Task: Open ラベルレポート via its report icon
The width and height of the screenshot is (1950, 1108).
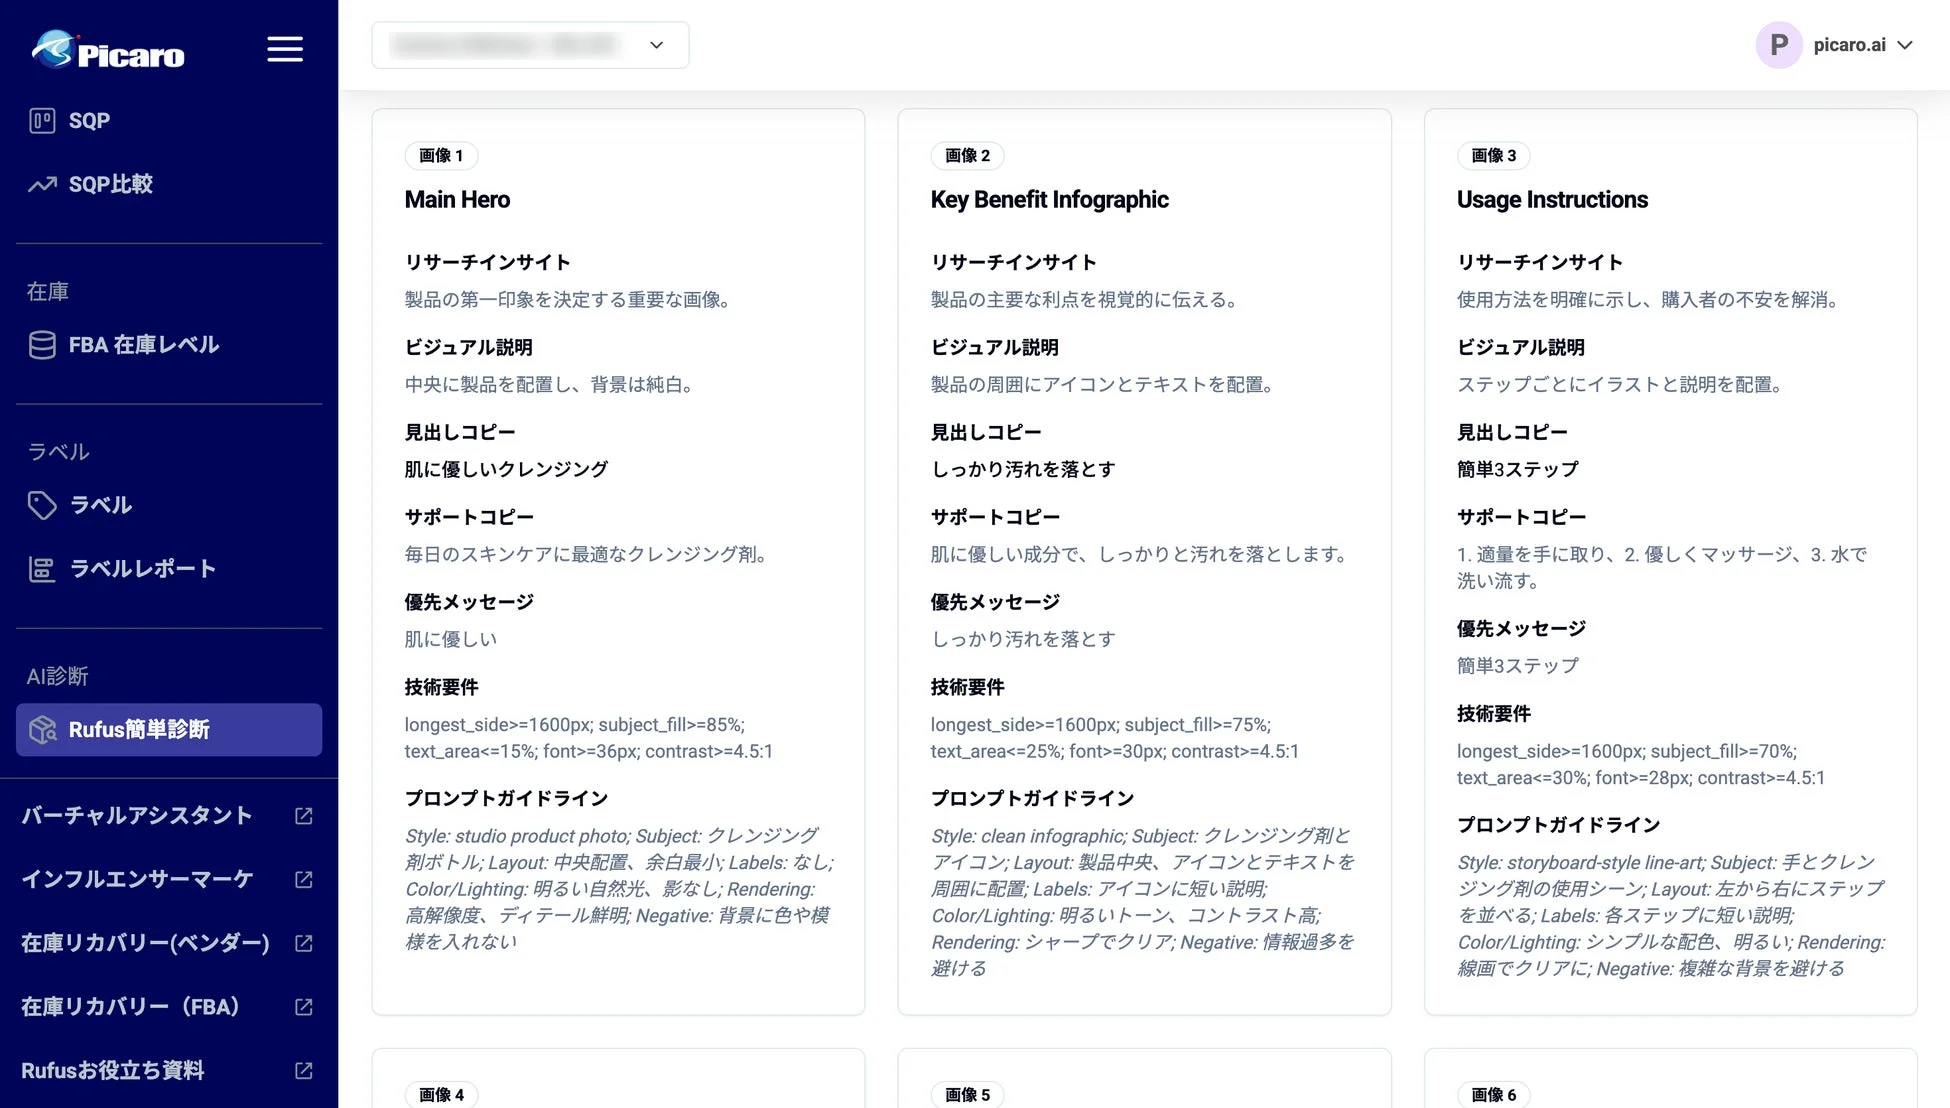Action: 43,568
